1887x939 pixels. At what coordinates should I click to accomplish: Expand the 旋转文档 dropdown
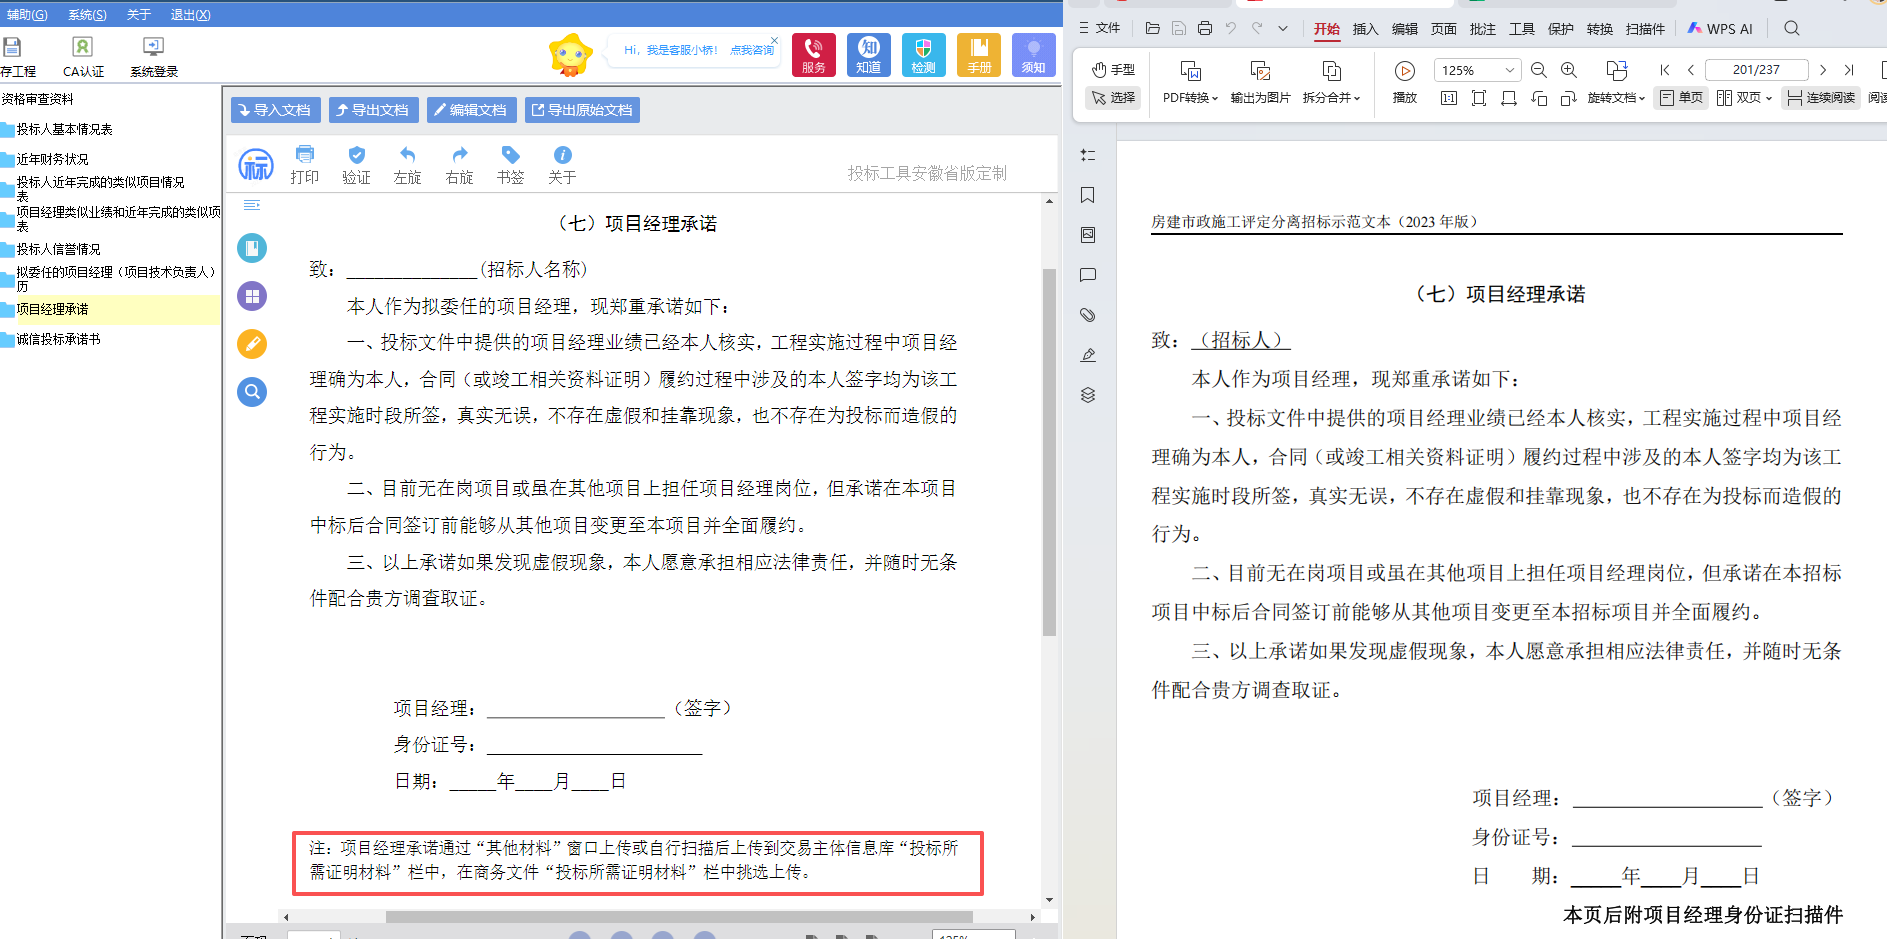click(x=1616, y=98)
